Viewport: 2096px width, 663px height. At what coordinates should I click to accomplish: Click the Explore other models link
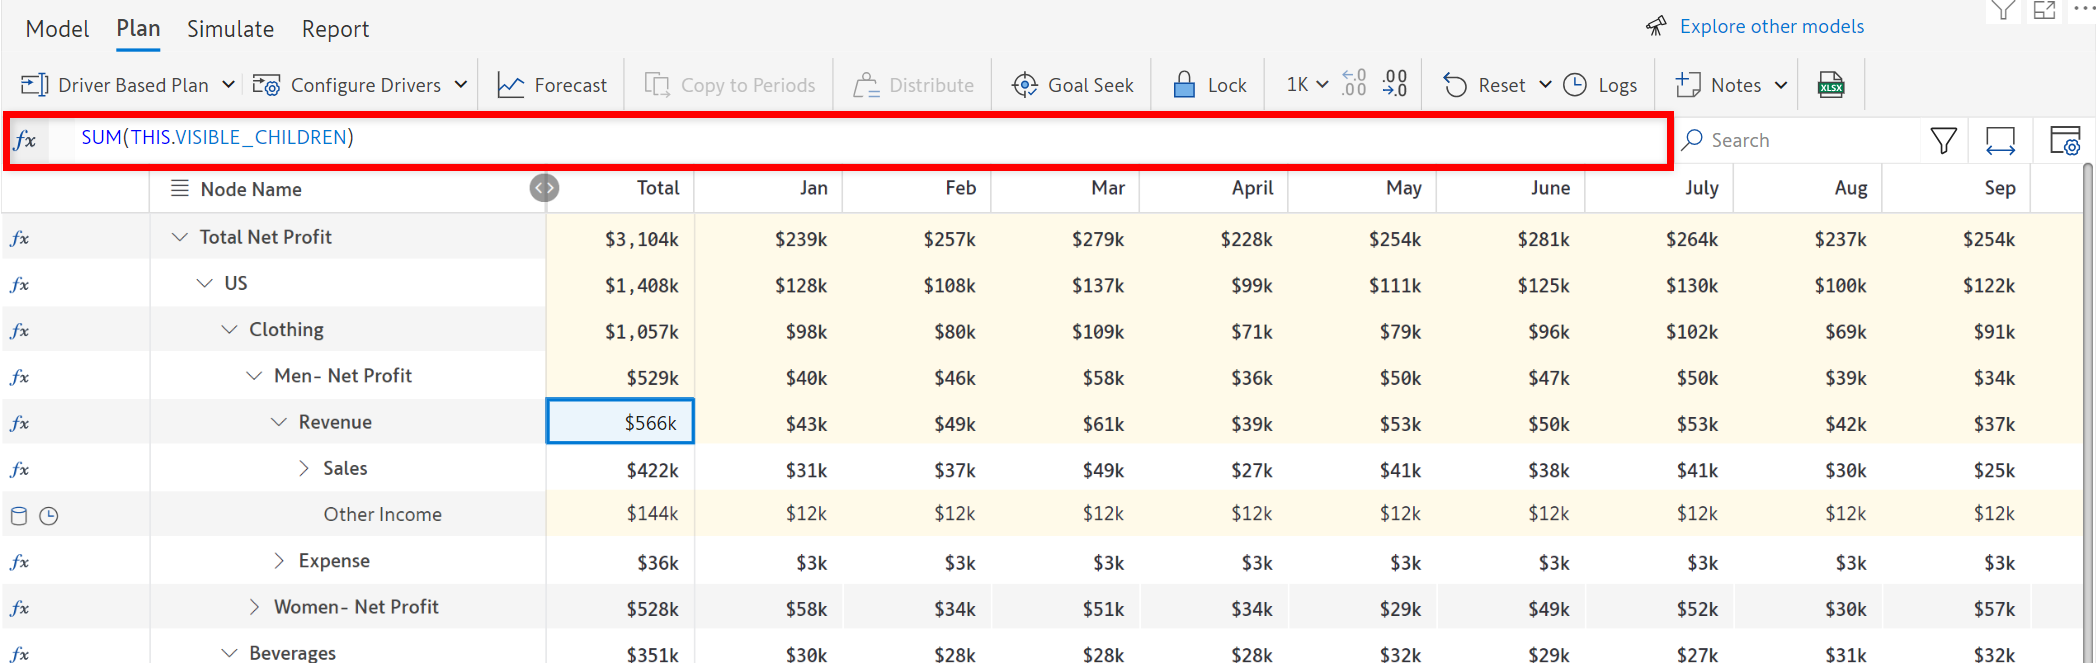(1771, 27)
